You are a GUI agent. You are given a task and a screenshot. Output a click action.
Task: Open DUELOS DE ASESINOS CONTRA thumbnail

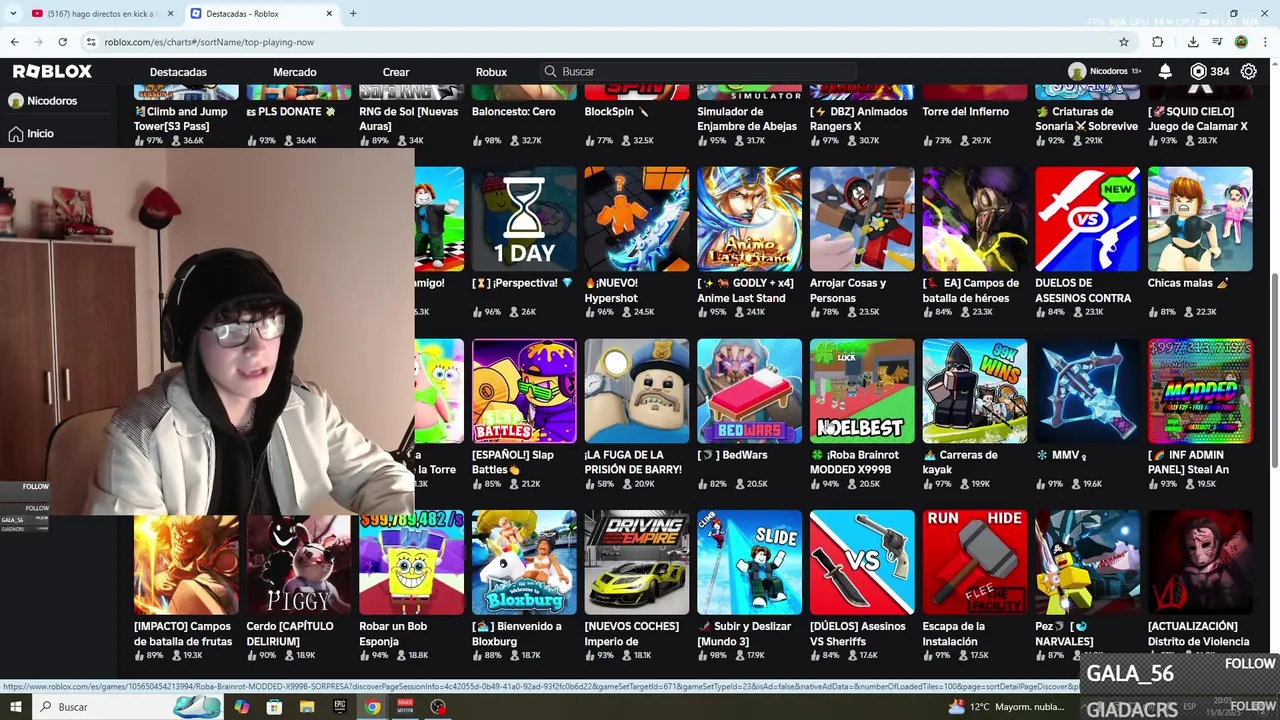1087,219
